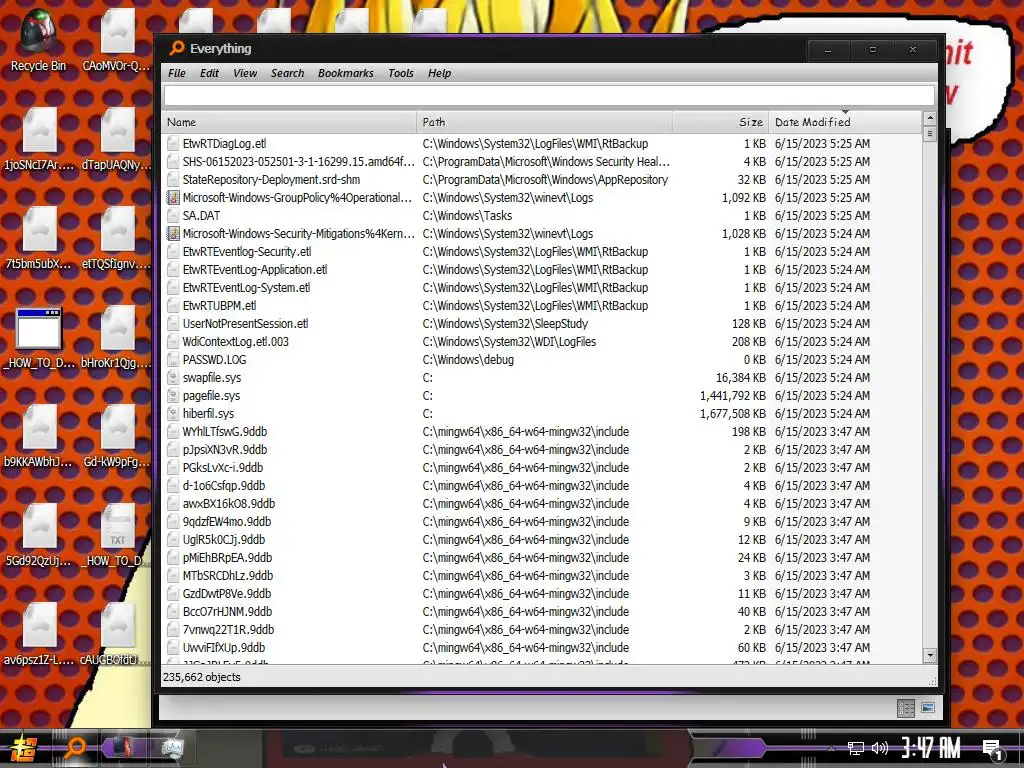This screenshot has height=768, width=1024.
Task: Open the File menu
Action: 176,73
